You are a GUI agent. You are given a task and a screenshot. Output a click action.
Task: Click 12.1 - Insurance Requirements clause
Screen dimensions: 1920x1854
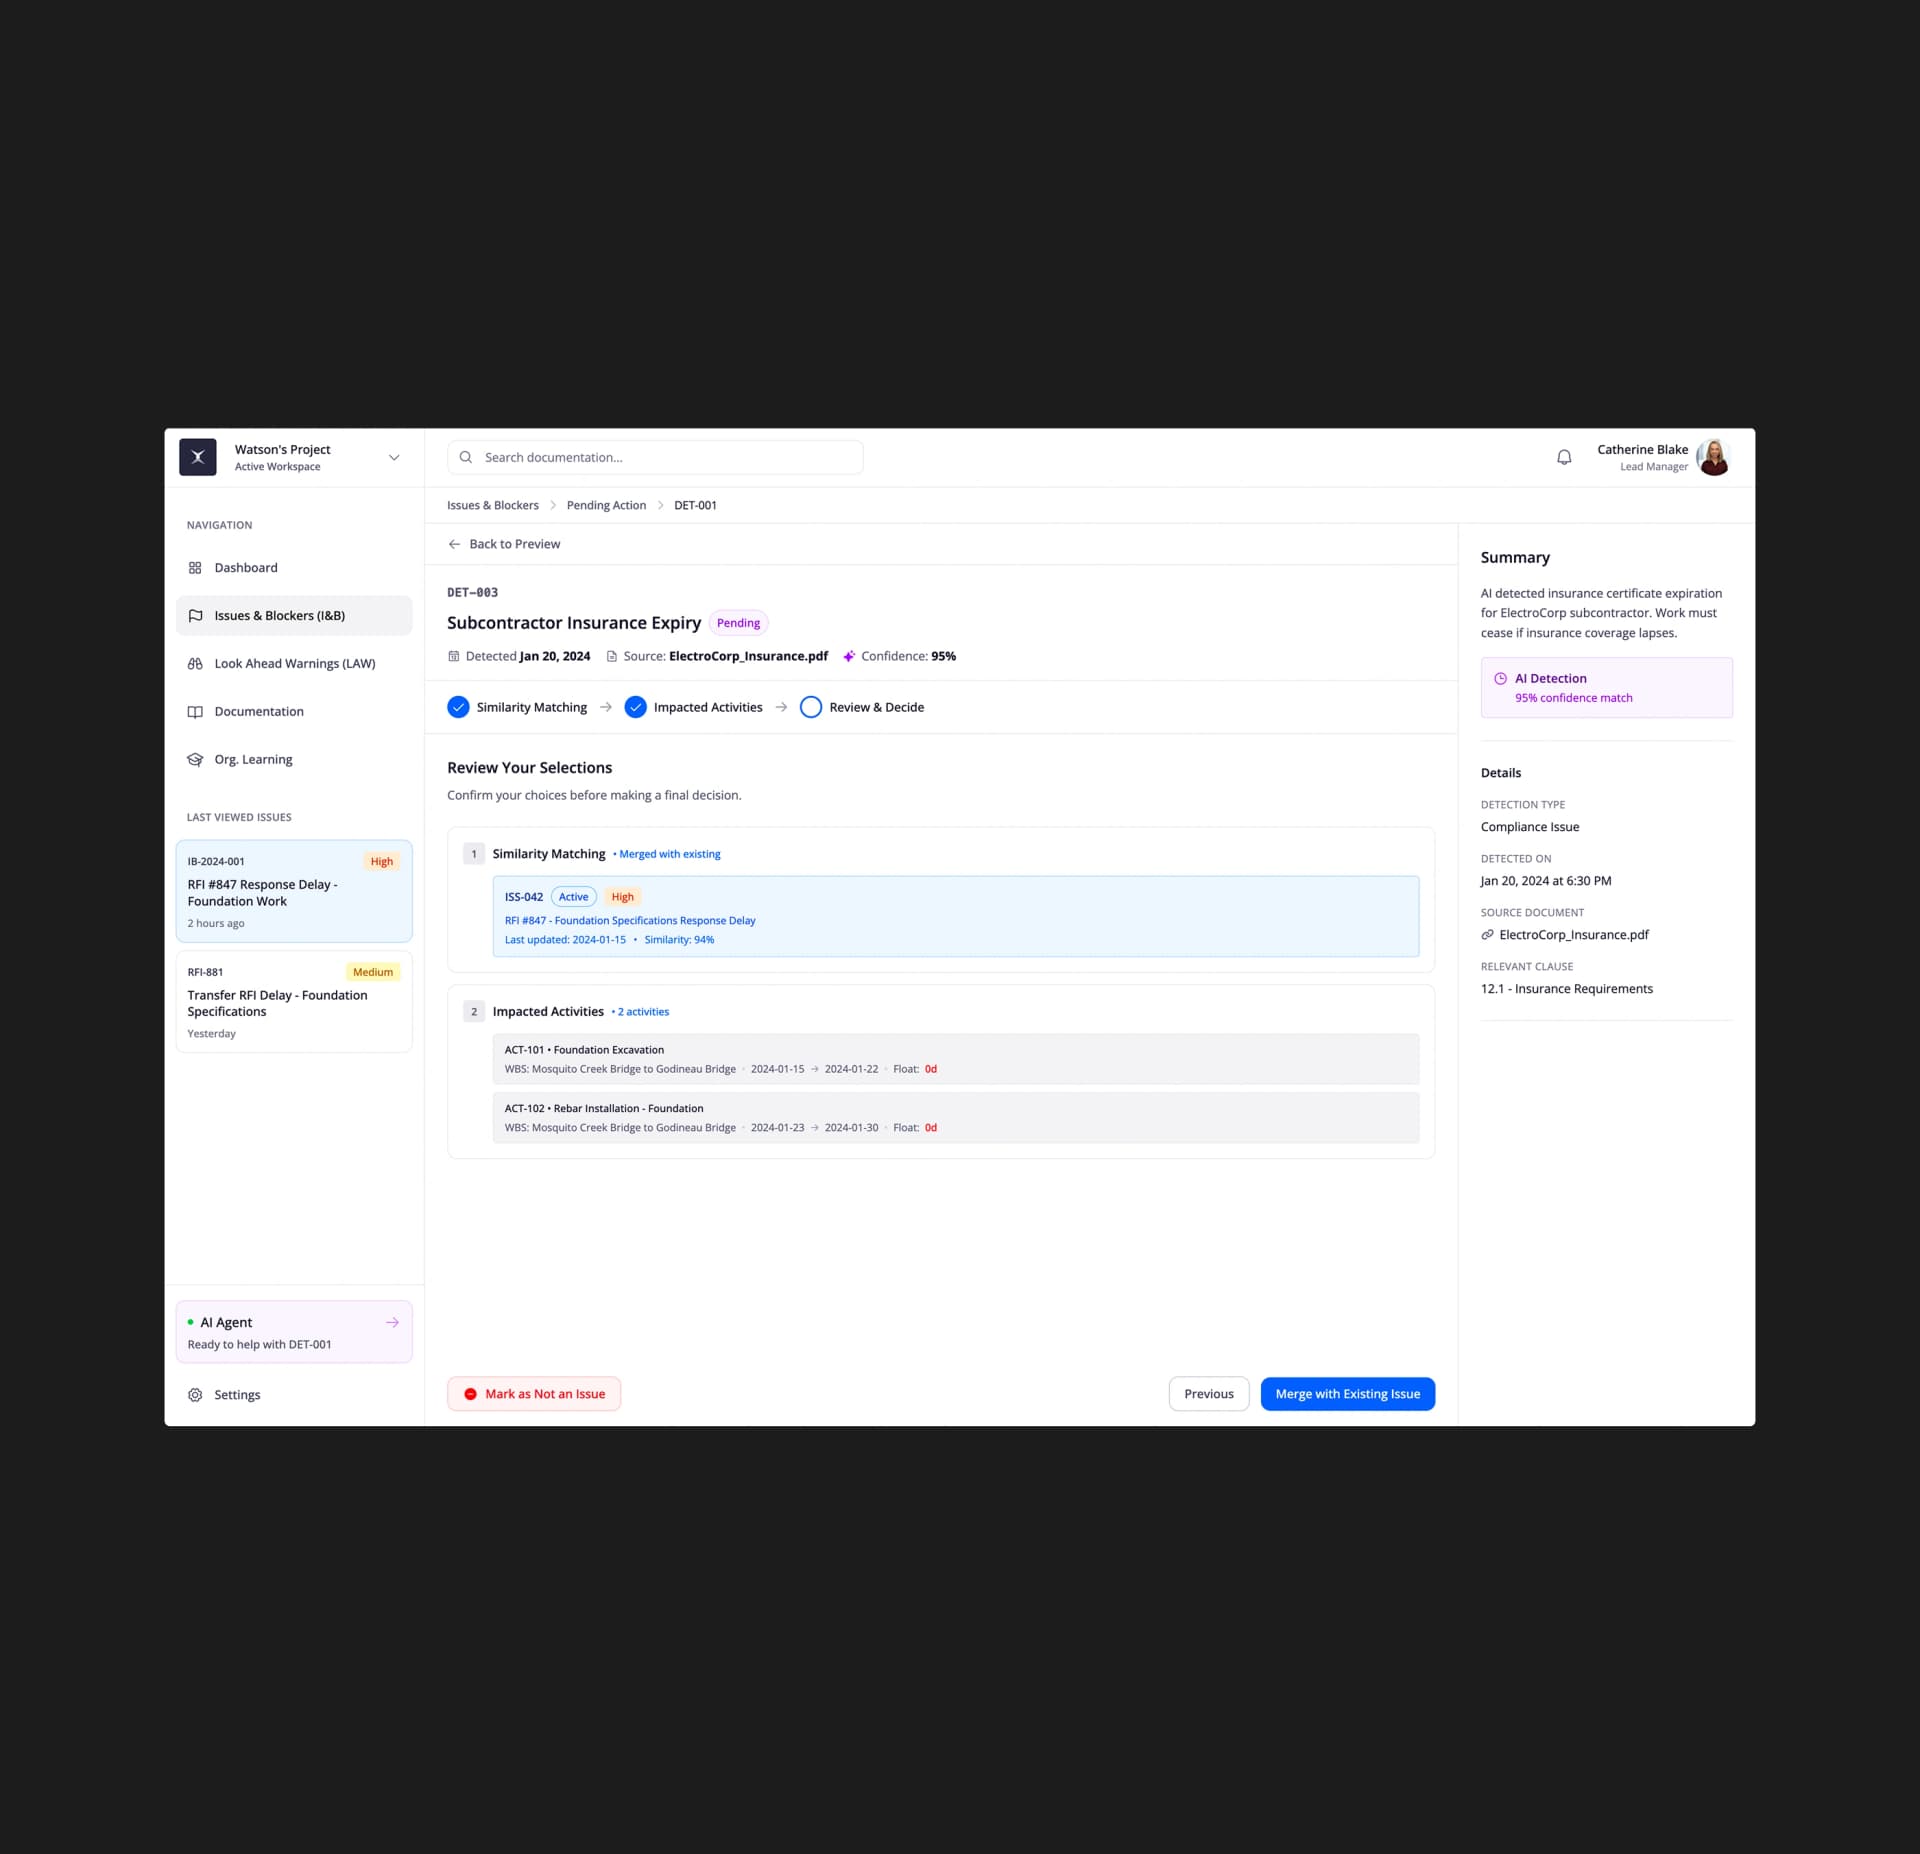(1566, 989)
